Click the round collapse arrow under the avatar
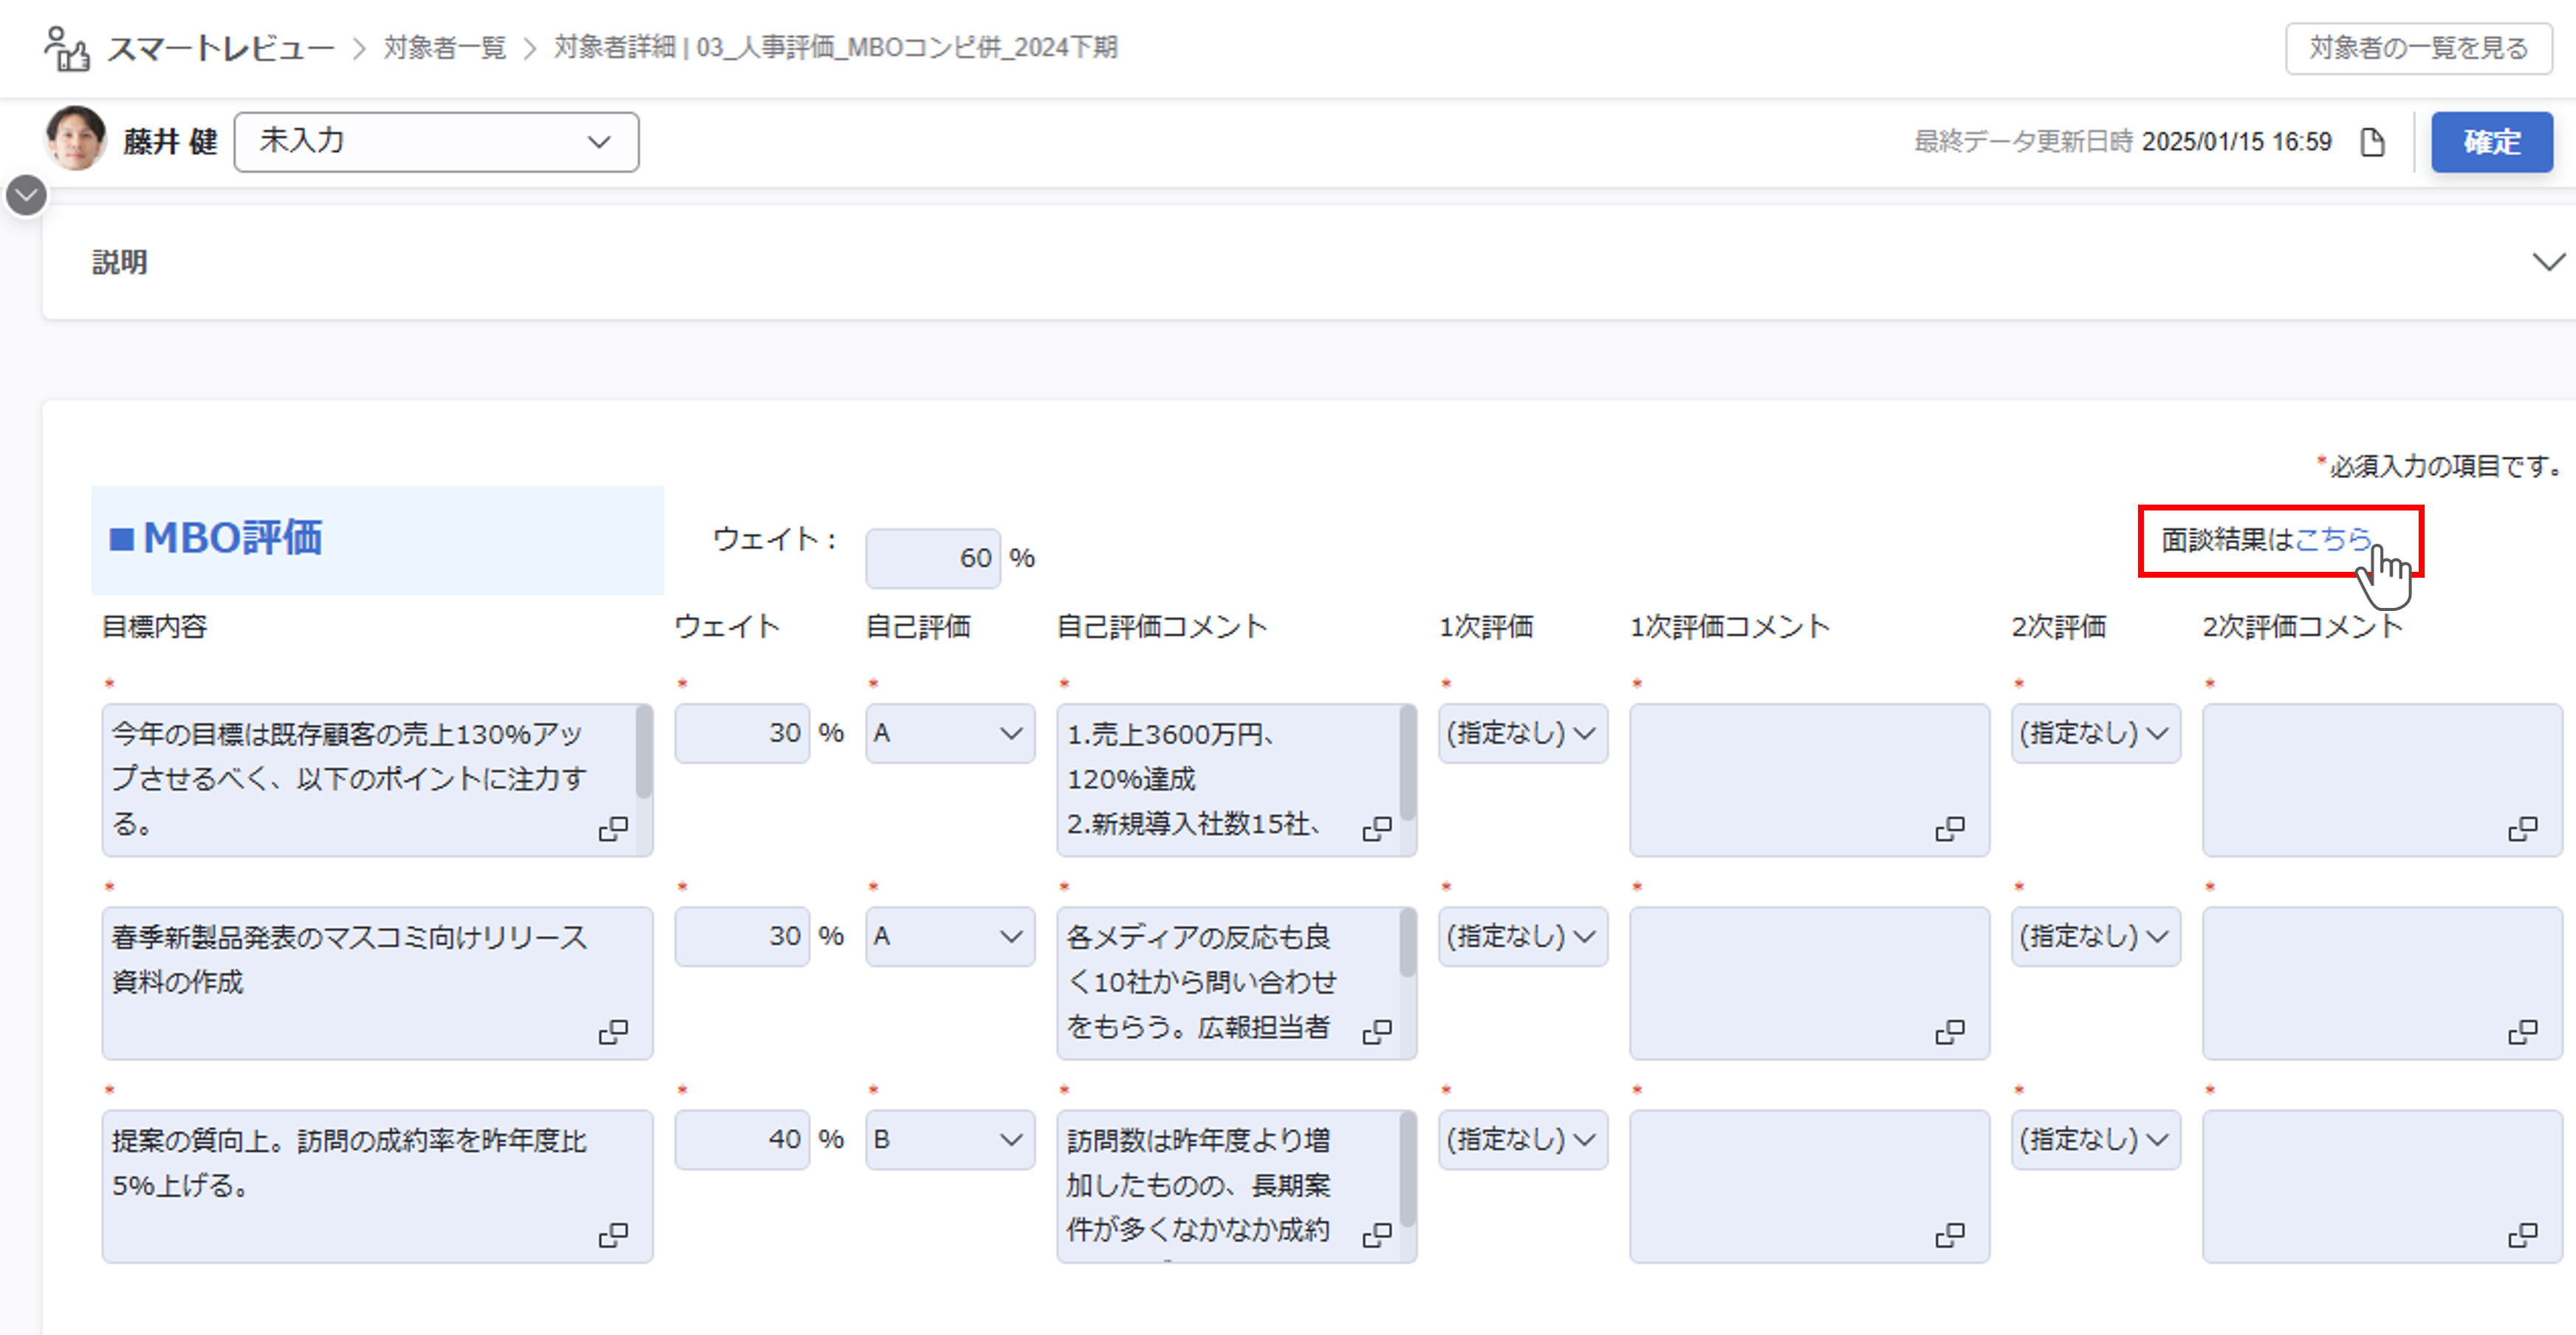This screenshot has height=1335, width=2576. point(27,195)
